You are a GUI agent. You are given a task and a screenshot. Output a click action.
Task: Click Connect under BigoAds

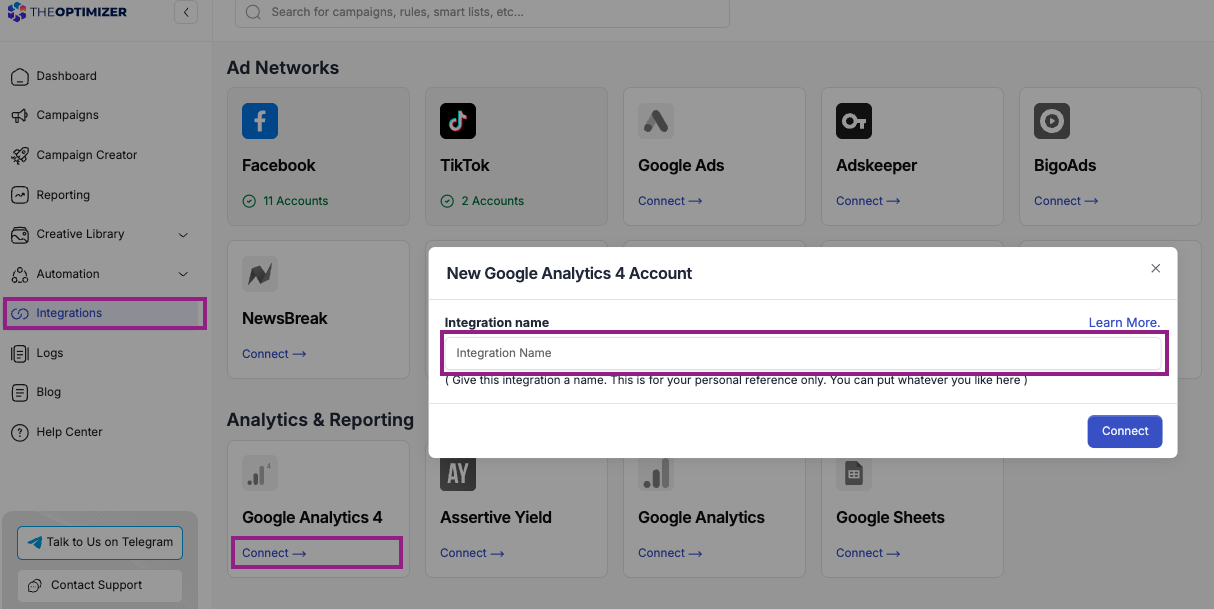coord(1066,201)
